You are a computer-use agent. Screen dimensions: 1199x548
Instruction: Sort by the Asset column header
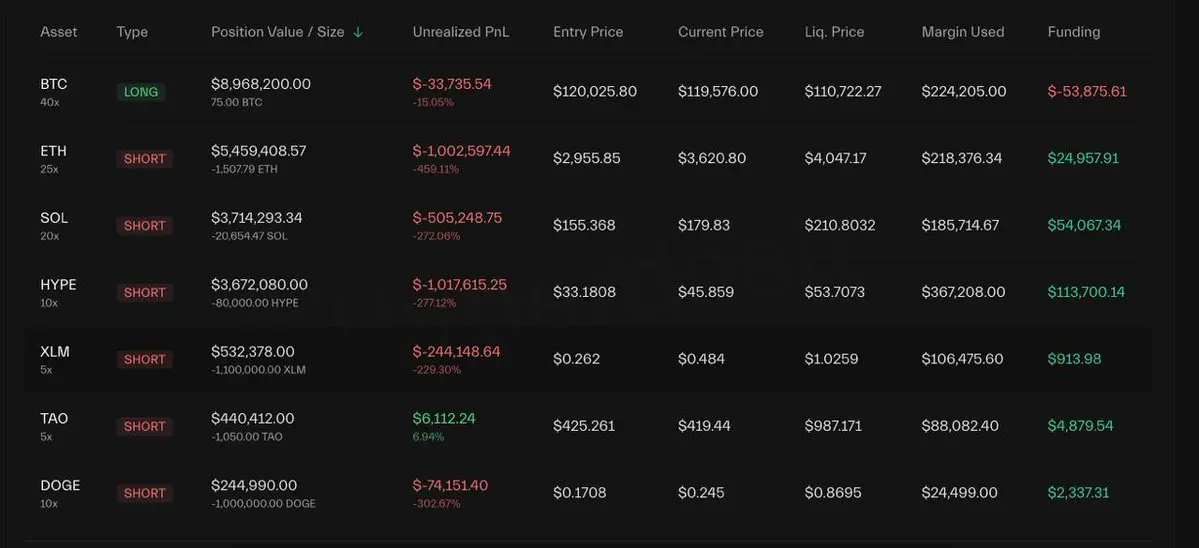58,32
